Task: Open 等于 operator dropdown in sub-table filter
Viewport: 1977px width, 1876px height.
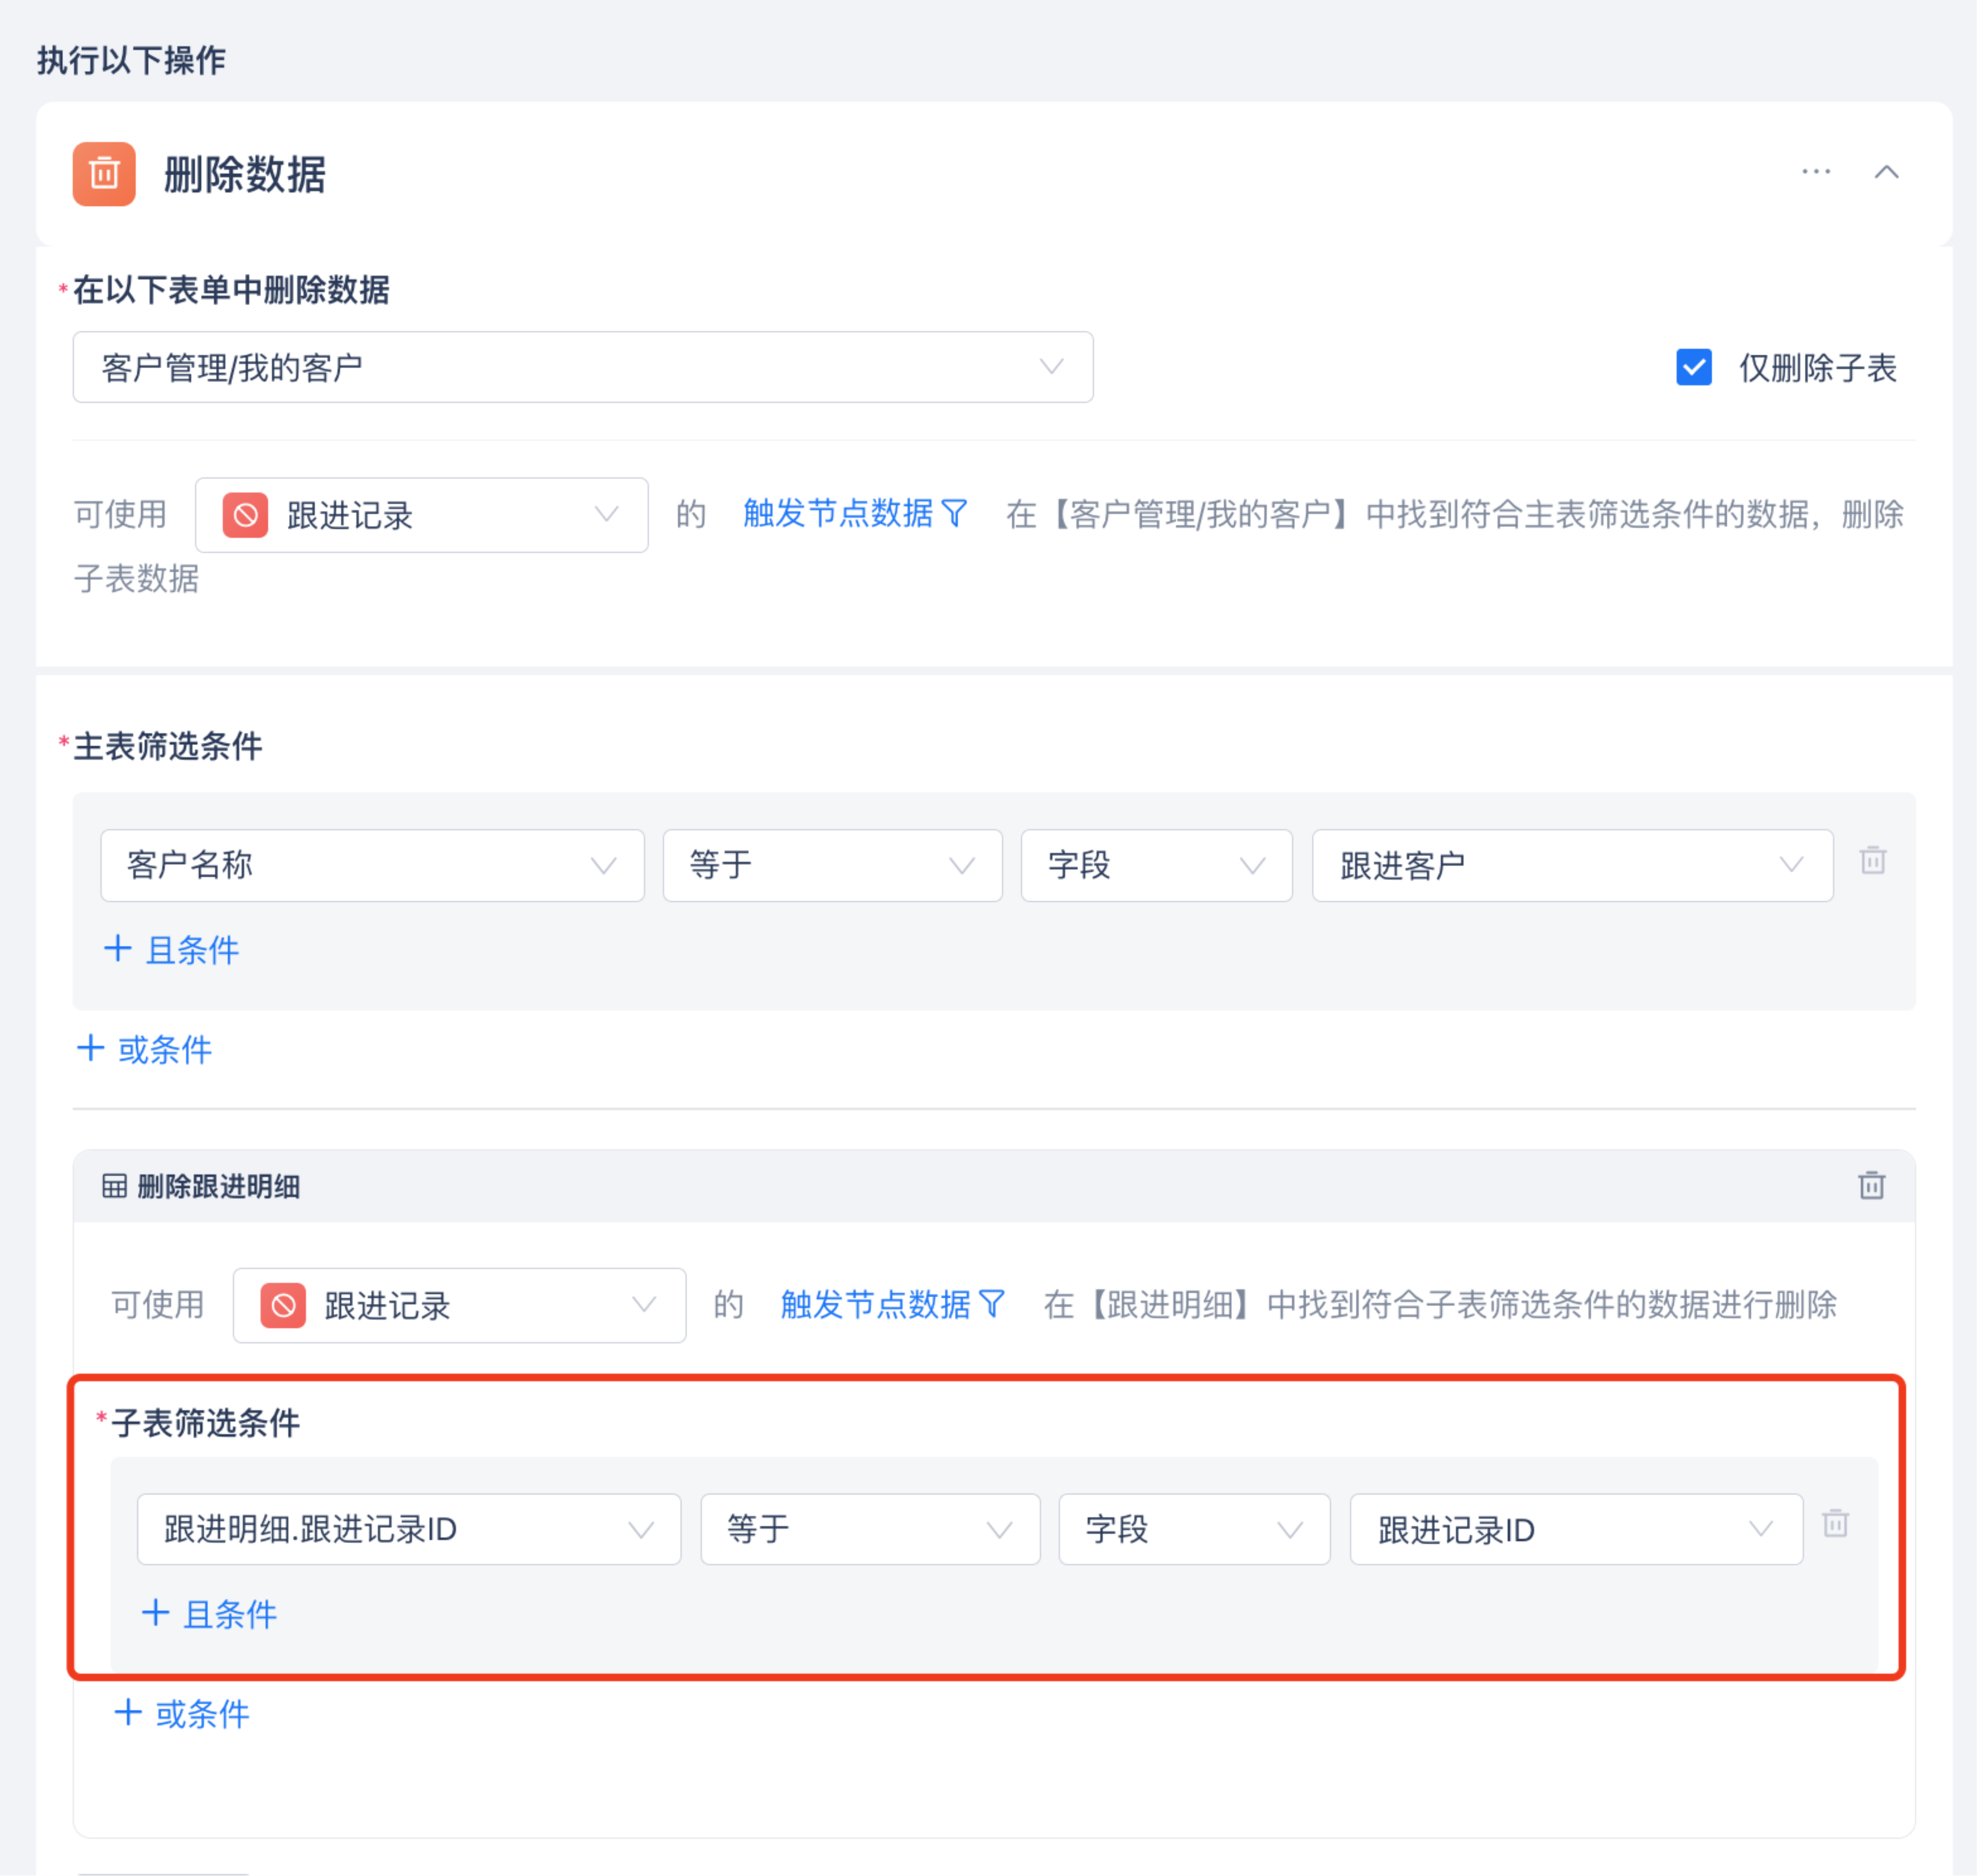Action: (x=870, y=1529)
